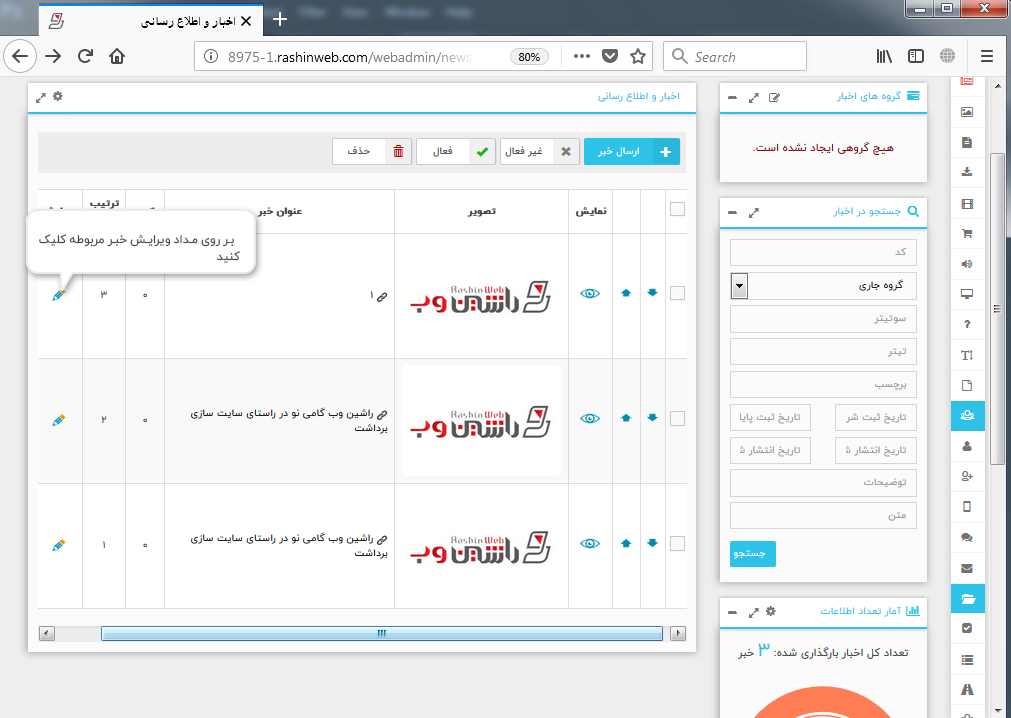
Task: Click the horizontal scrollbar left arrow
Action: [x=46, y=634]
